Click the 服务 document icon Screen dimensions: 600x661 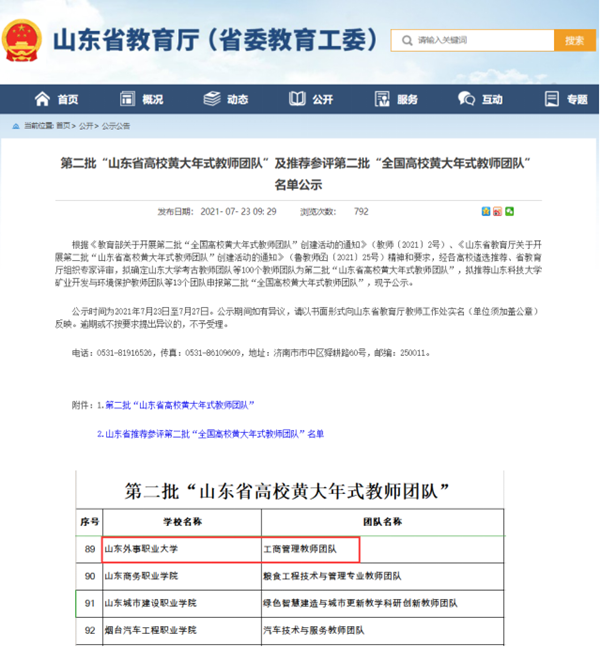coord(382,99)
